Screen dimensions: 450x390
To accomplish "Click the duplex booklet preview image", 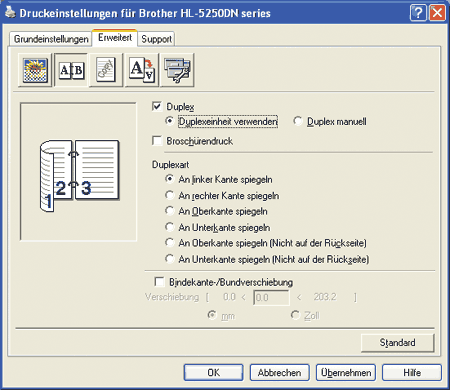I will [78, 171].
